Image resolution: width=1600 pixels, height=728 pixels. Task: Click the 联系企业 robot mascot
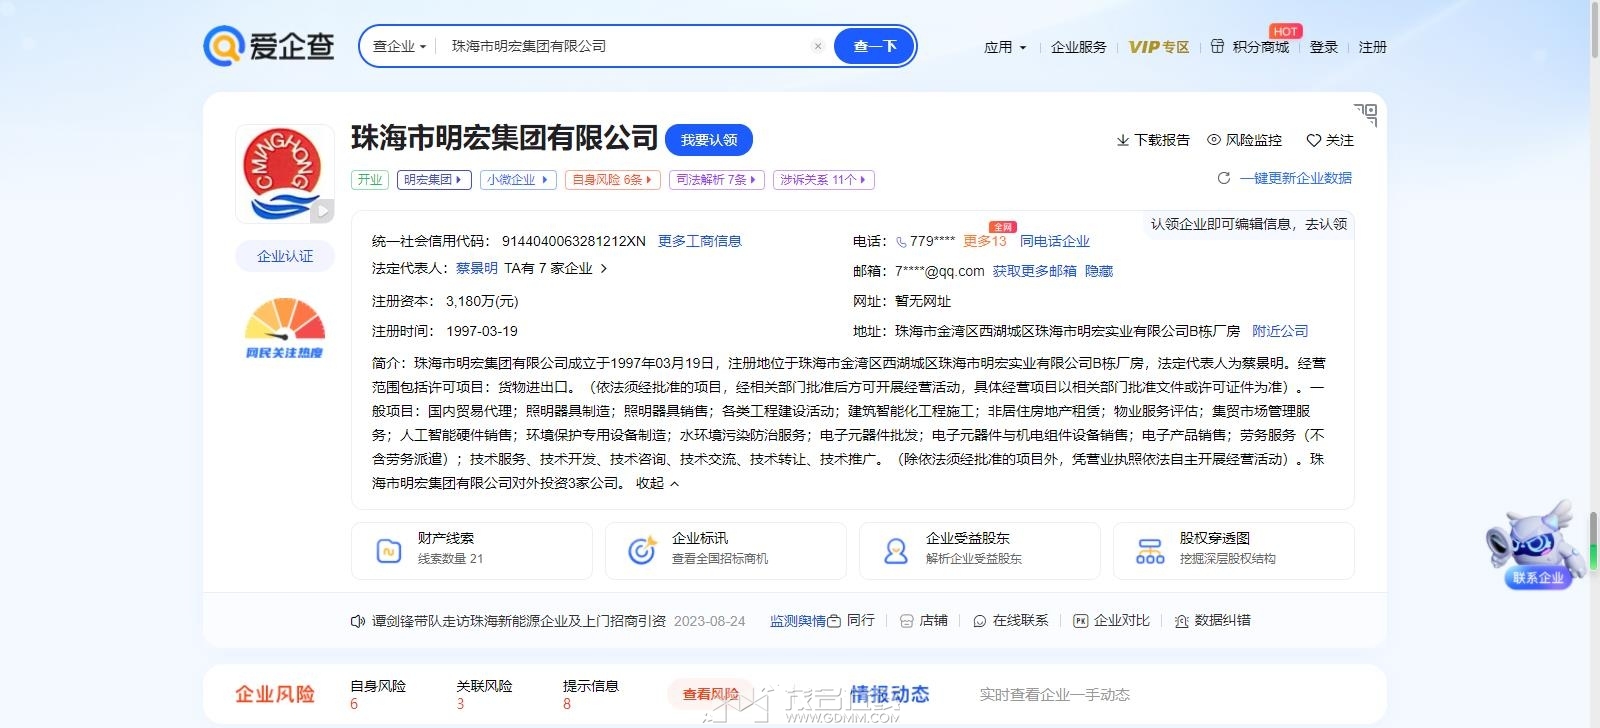click(1534, 545)
